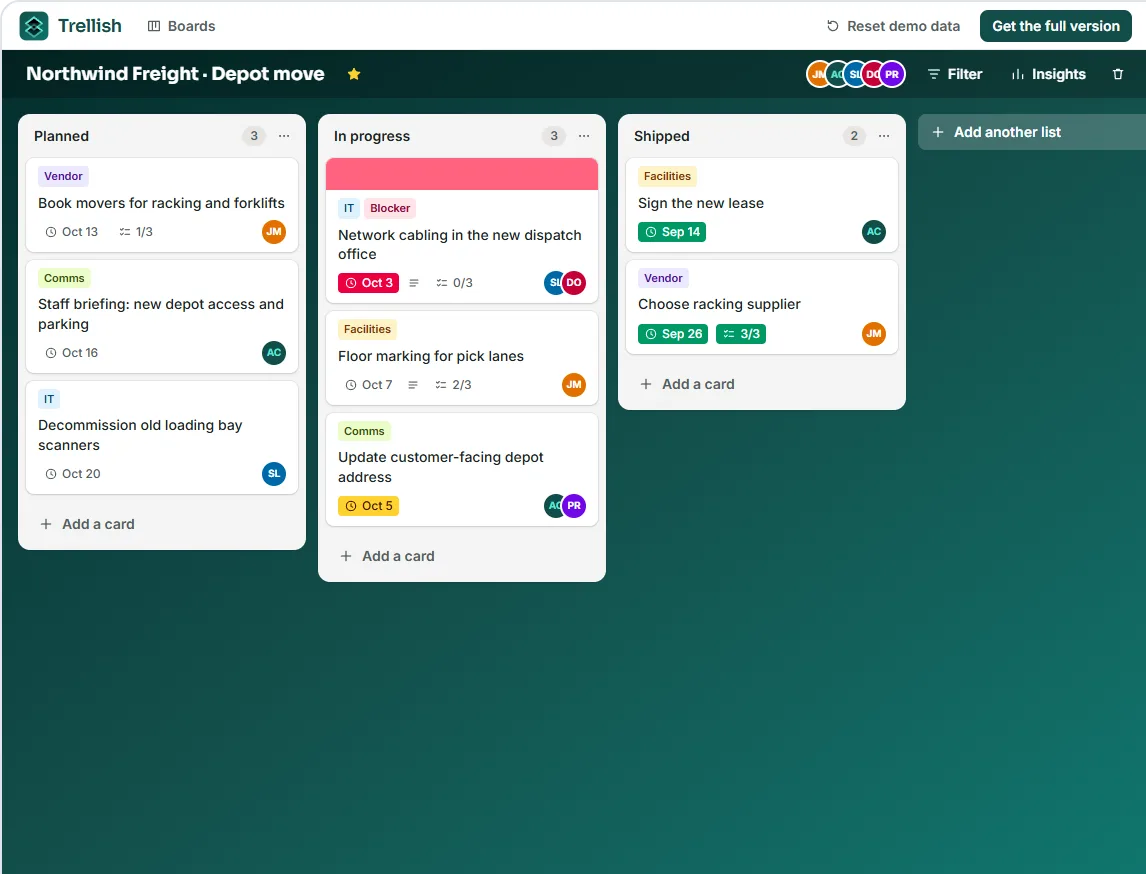Click the 1/3 checklist indicator
Viewport: 1146px width, 874px height.
pos(136,232)
